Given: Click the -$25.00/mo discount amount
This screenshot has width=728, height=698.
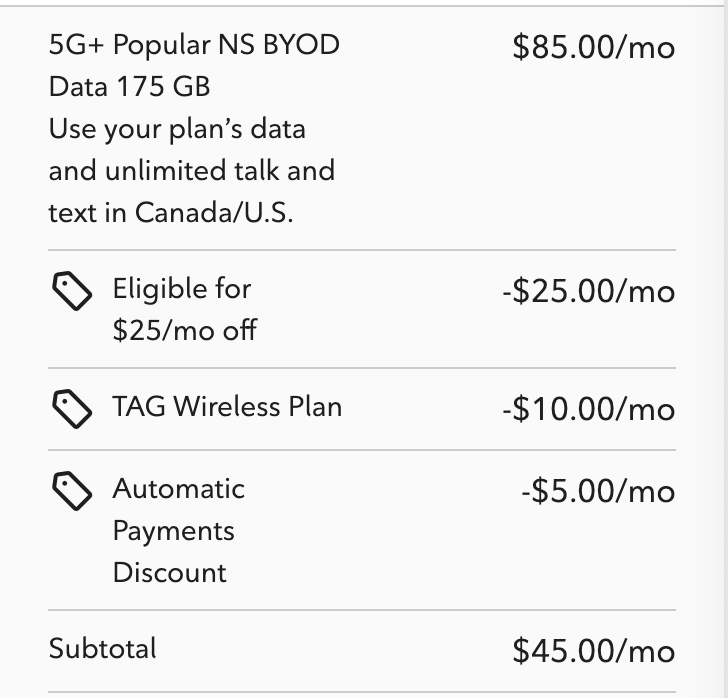Looking at the screenshot, I should [x=588, y=292].
